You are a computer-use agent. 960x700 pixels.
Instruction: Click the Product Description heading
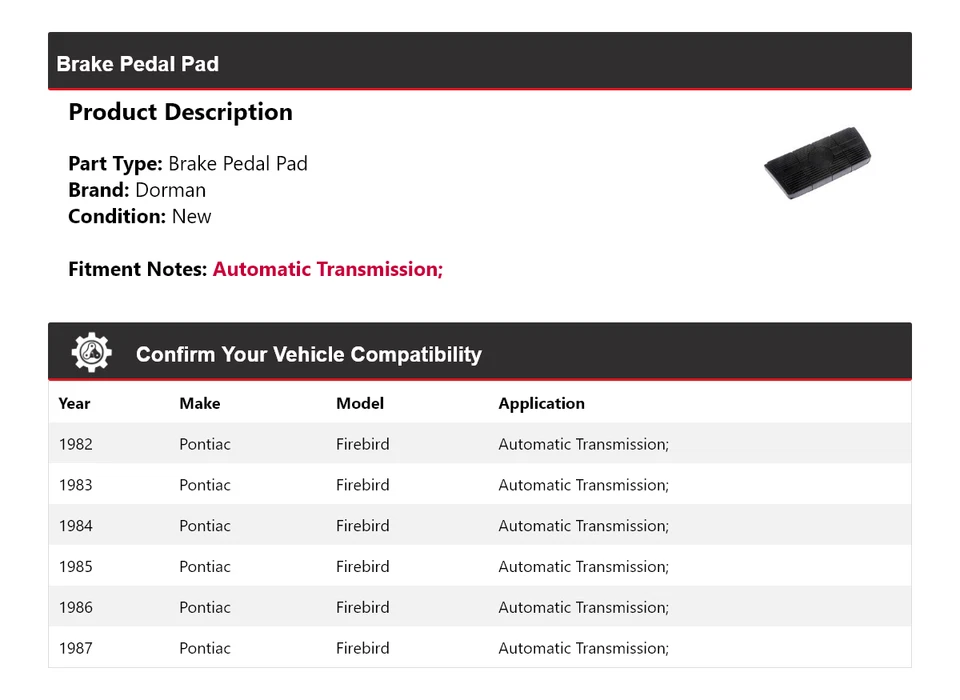click(x=180, y=112)
